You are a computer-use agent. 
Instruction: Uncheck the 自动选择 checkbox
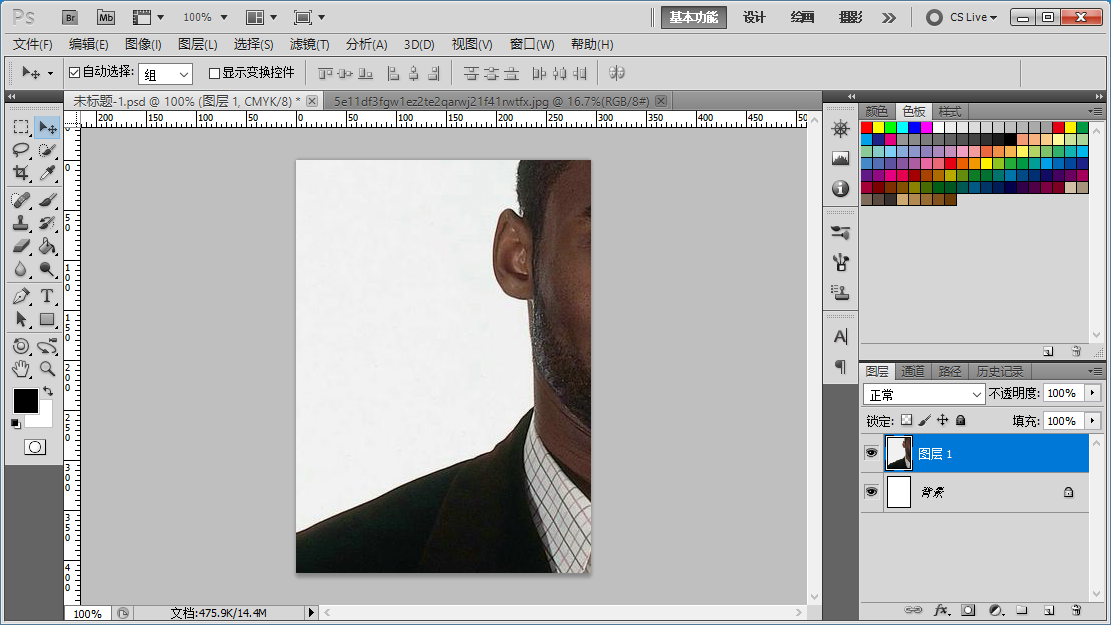coord(74,73)
